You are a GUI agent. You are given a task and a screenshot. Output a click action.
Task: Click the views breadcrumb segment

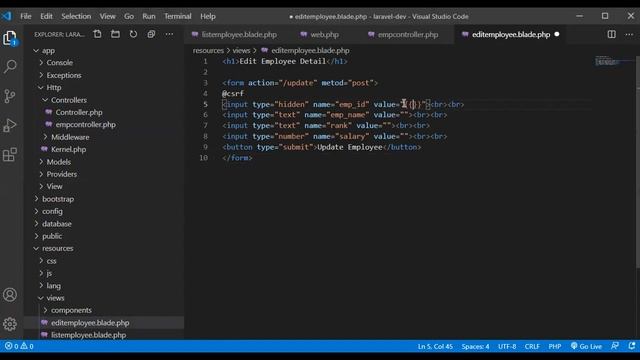(241, 51)
